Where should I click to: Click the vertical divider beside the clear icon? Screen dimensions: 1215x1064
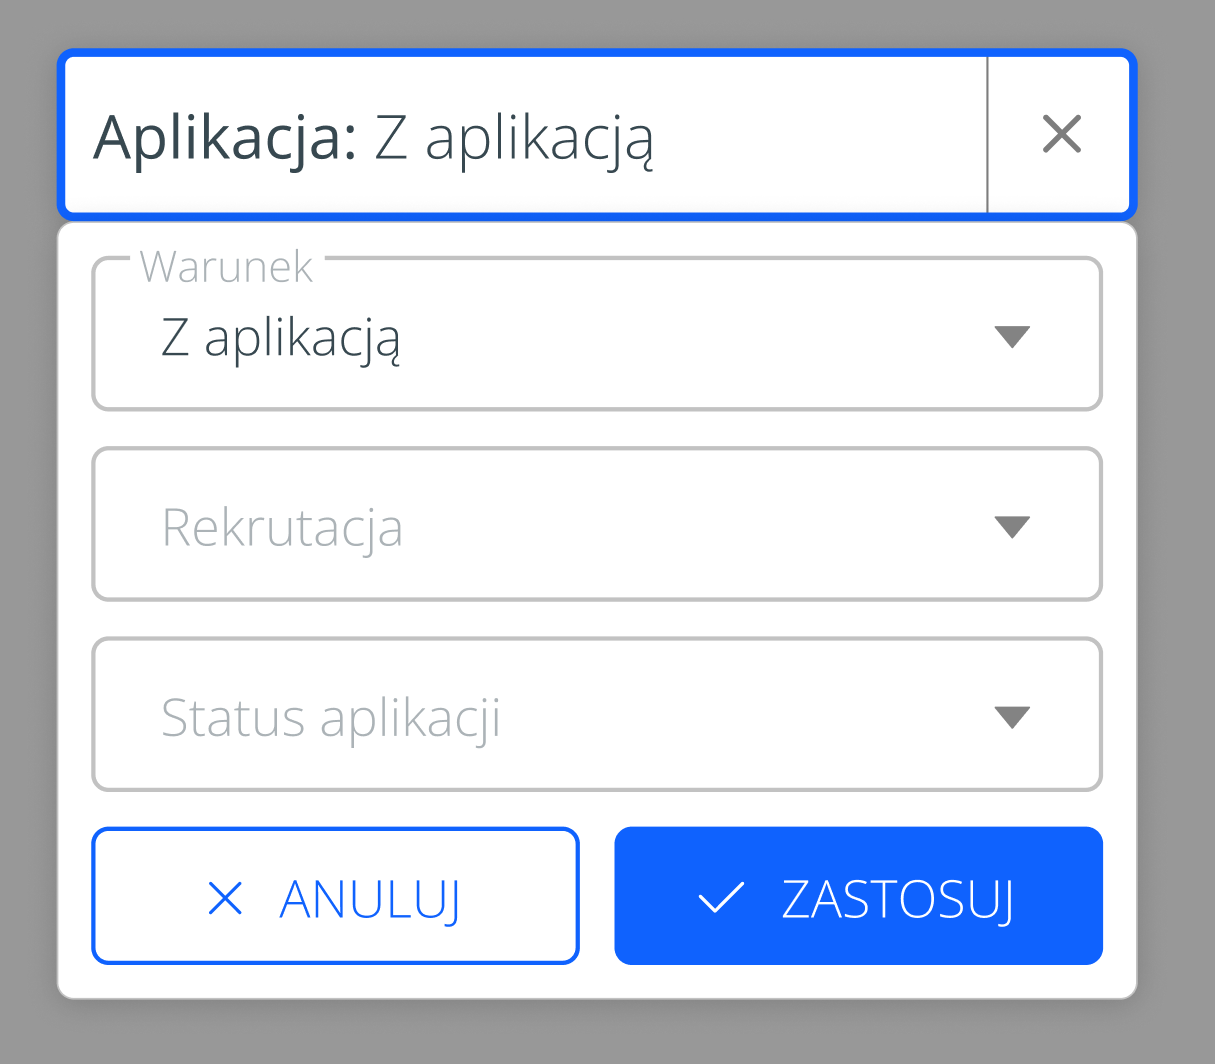click(x=987, y=134)
